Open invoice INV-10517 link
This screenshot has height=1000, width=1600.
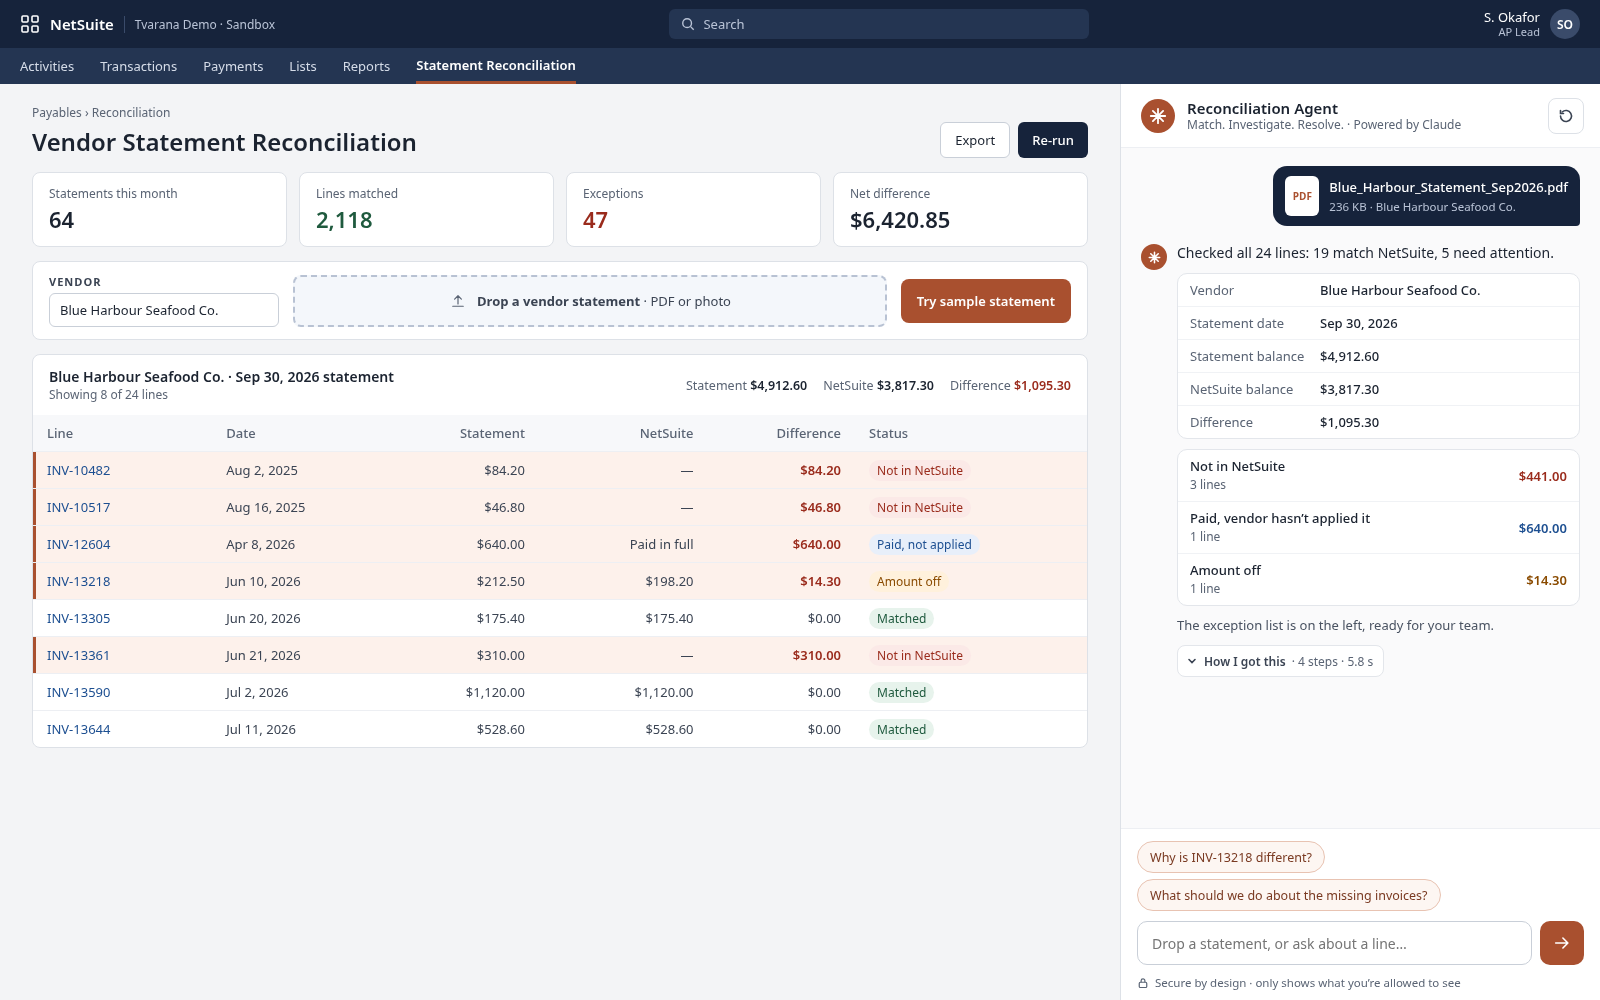click(x=79, y=507)
